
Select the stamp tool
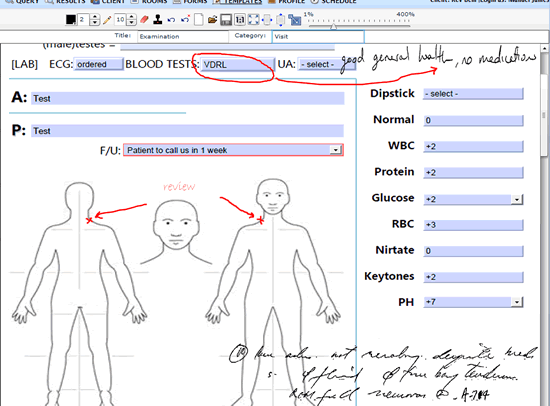[158, 20]
